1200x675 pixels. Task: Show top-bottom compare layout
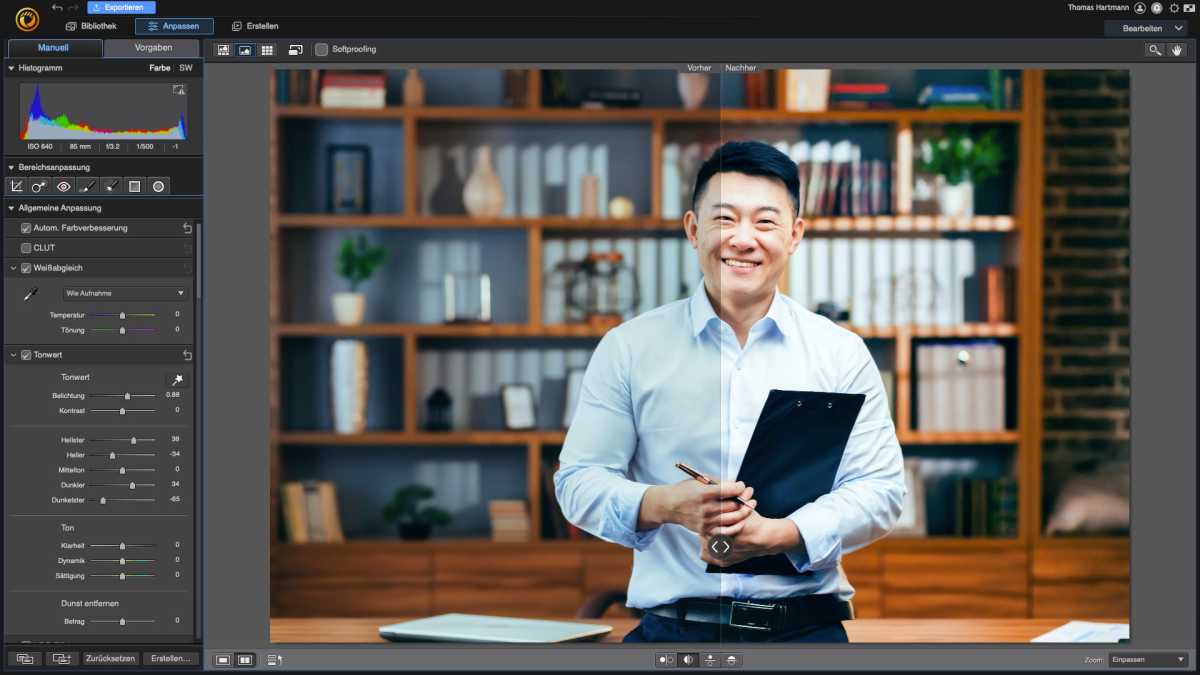tap(710, 660)
